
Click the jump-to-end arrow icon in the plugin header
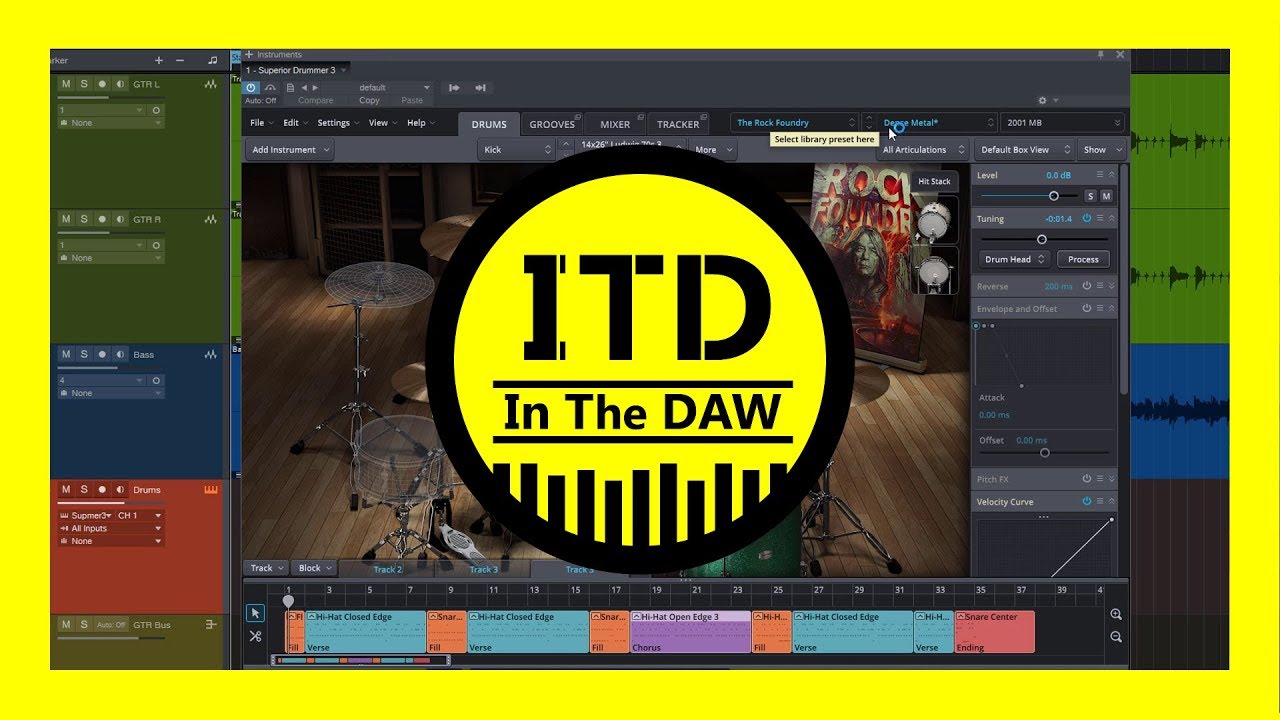tap(480, 88)
